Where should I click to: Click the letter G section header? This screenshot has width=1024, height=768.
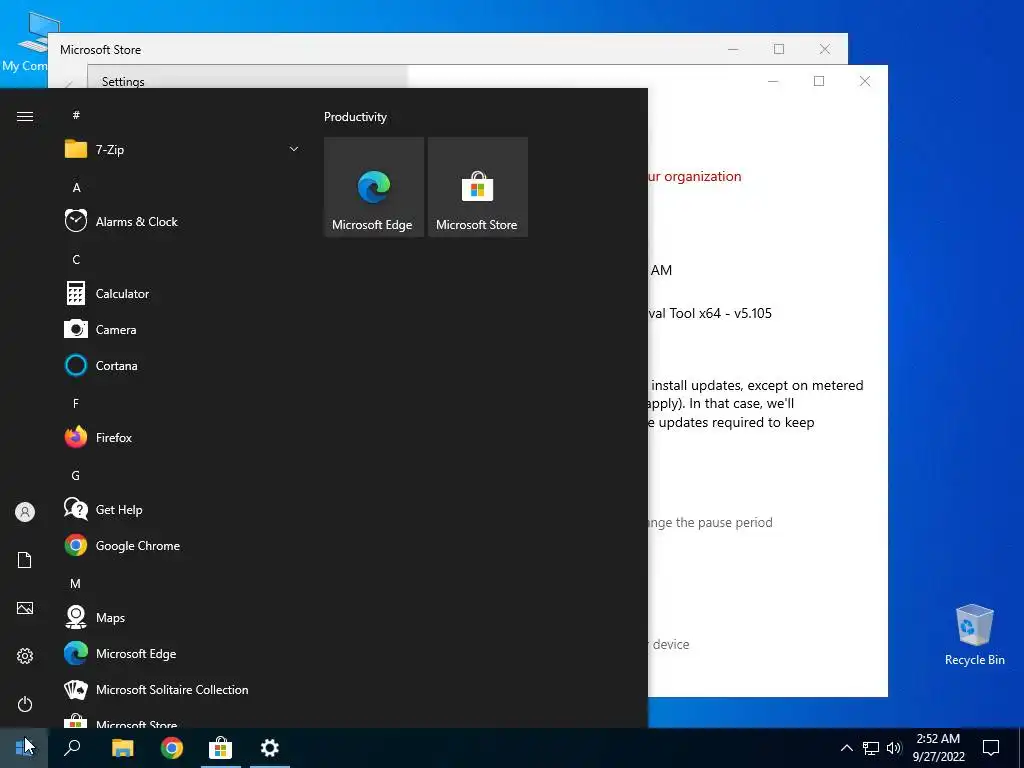click(76, 475)
